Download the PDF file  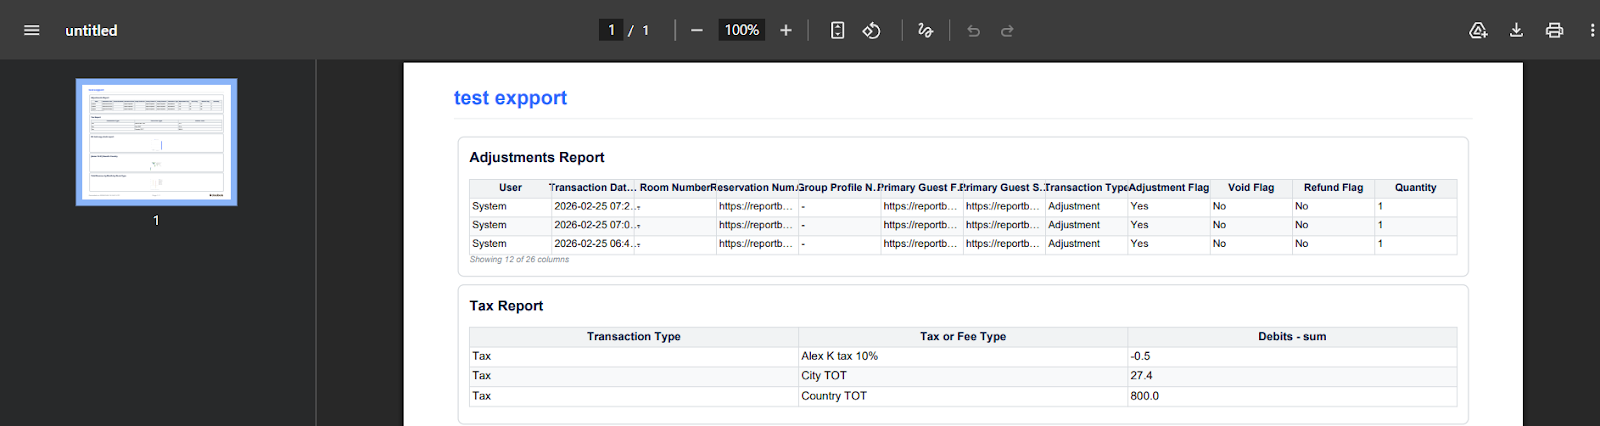pos(1516,30)
